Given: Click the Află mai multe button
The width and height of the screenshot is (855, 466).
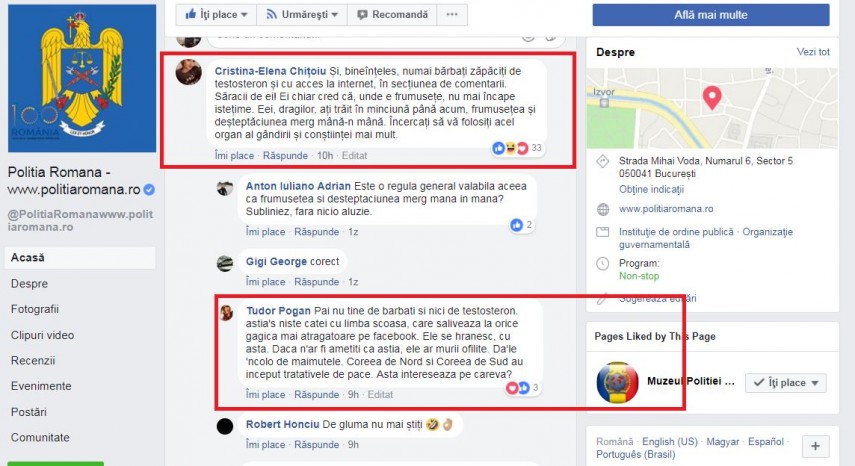Looking at the screenshot, I should (711, 15).
